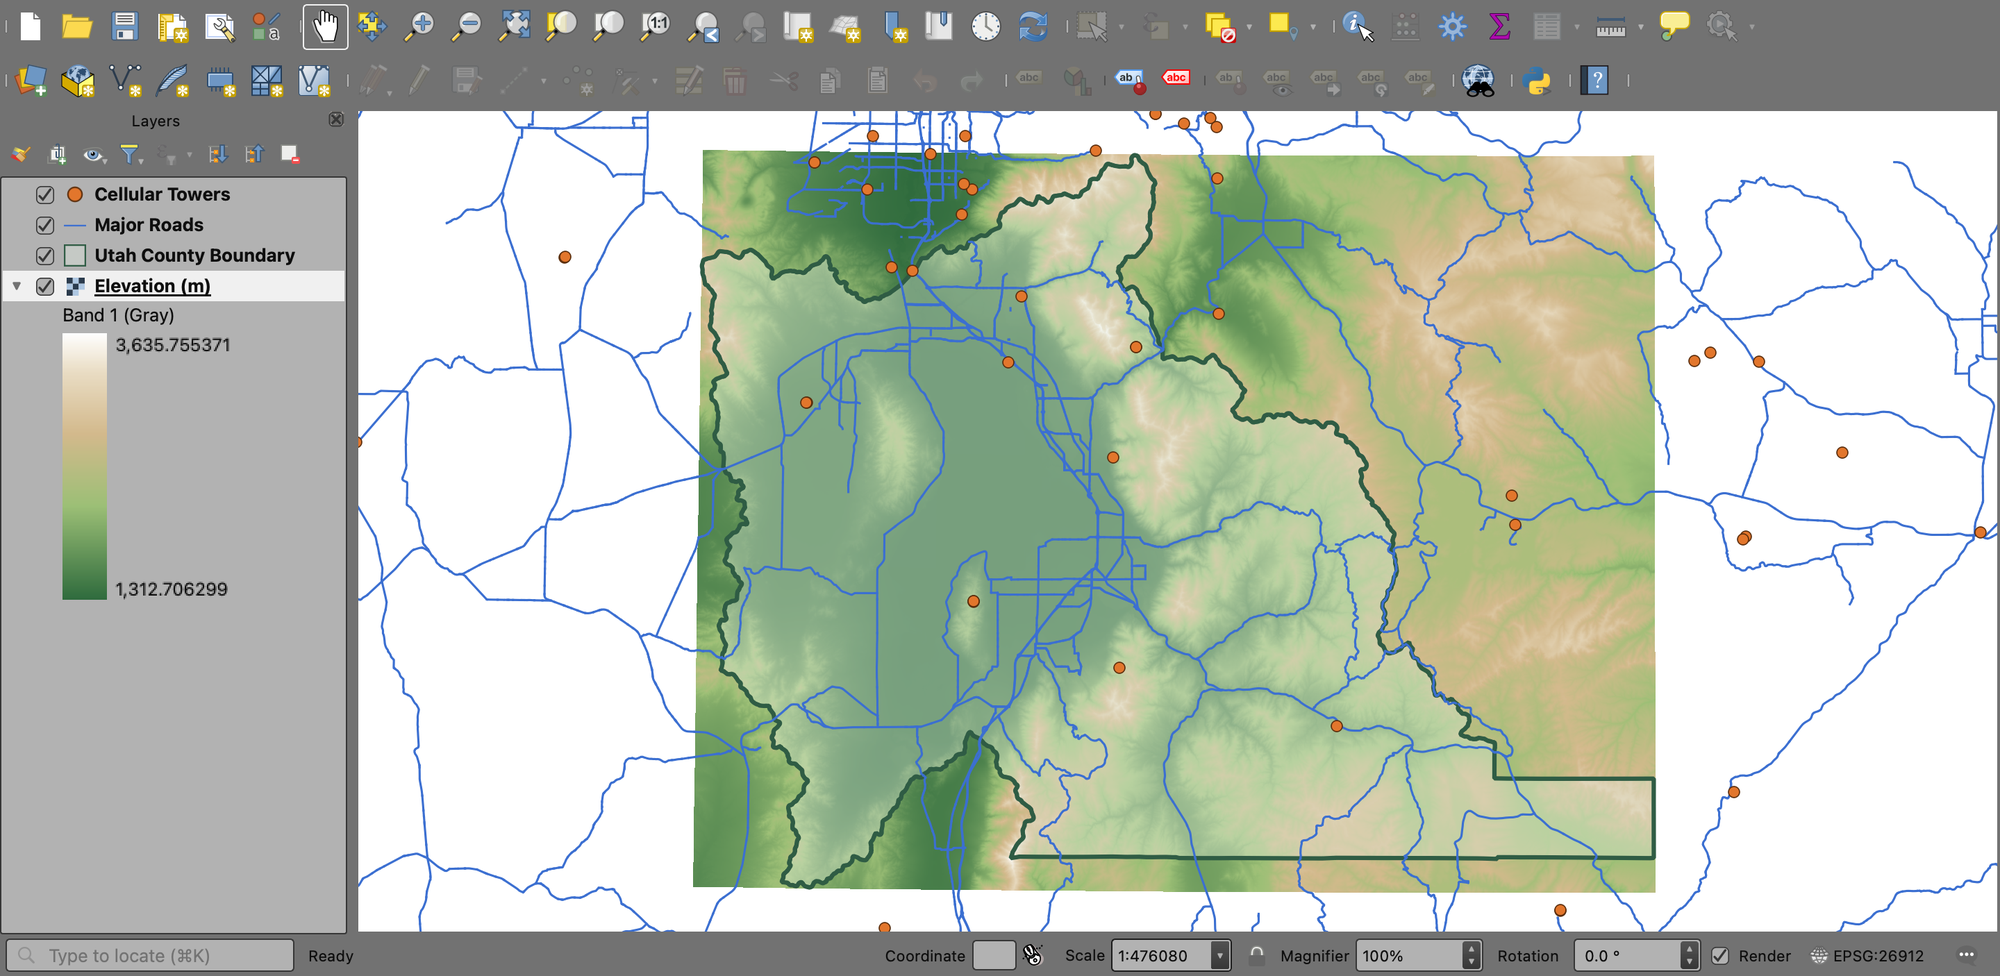2000x976 pixels.
Task: Open the Python console icon
Action: [1537, 81]
